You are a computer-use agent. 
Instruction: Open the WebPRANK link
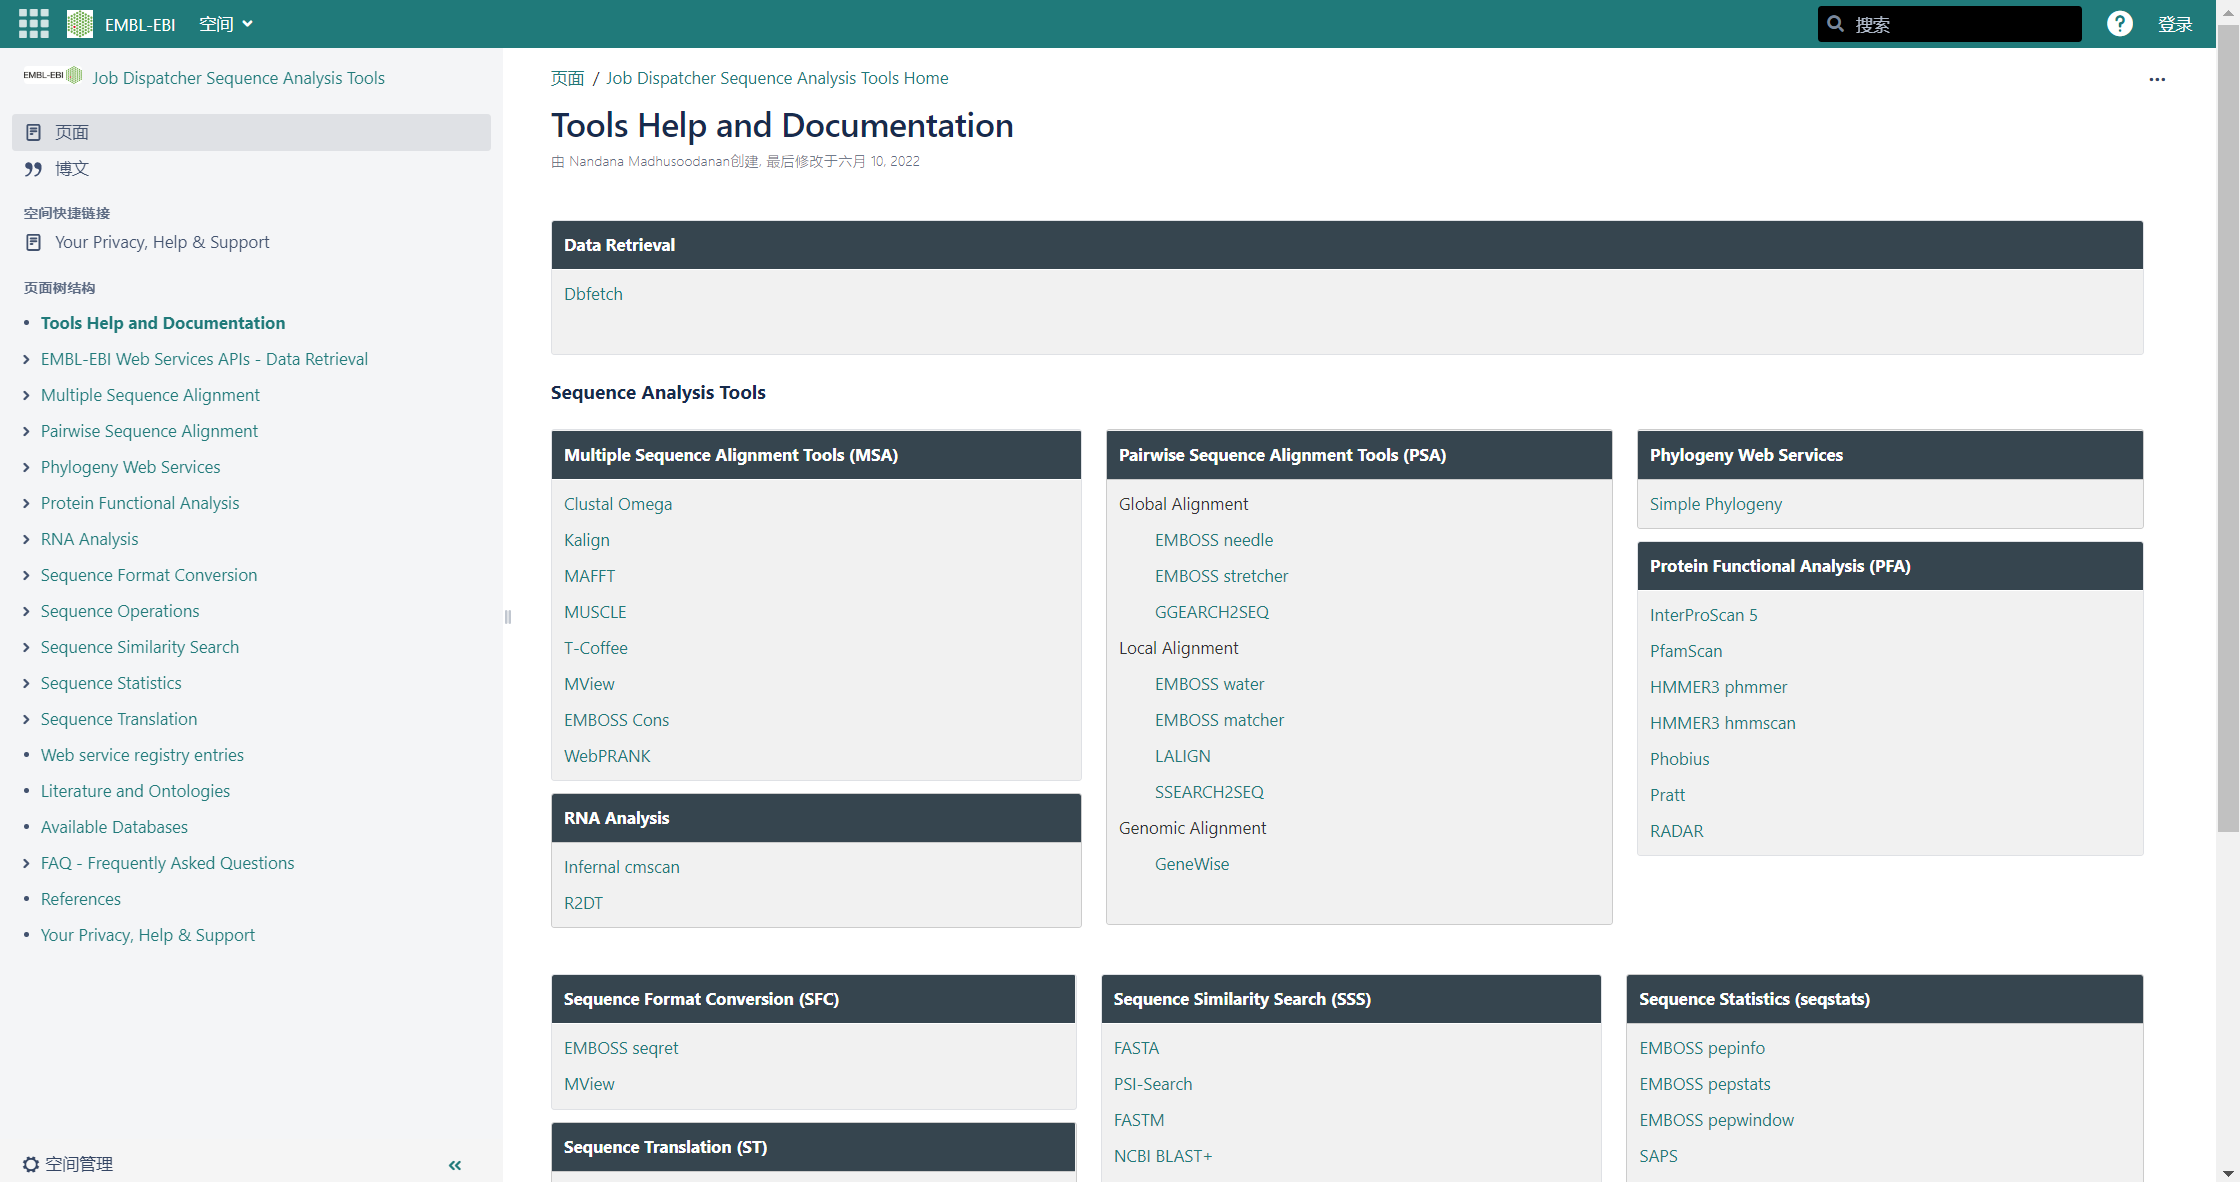(x=607, y=756)
